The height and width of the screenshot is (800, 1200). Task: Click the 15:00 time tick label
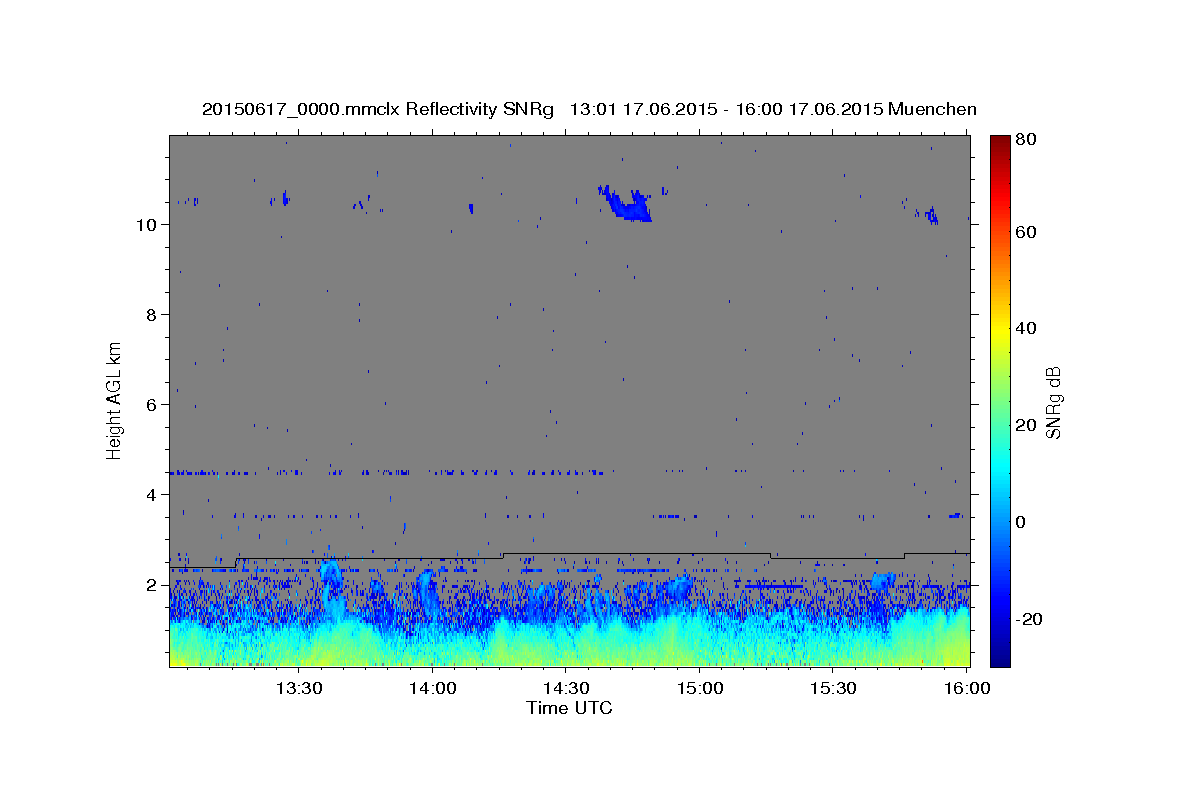[x=700, y=689]
